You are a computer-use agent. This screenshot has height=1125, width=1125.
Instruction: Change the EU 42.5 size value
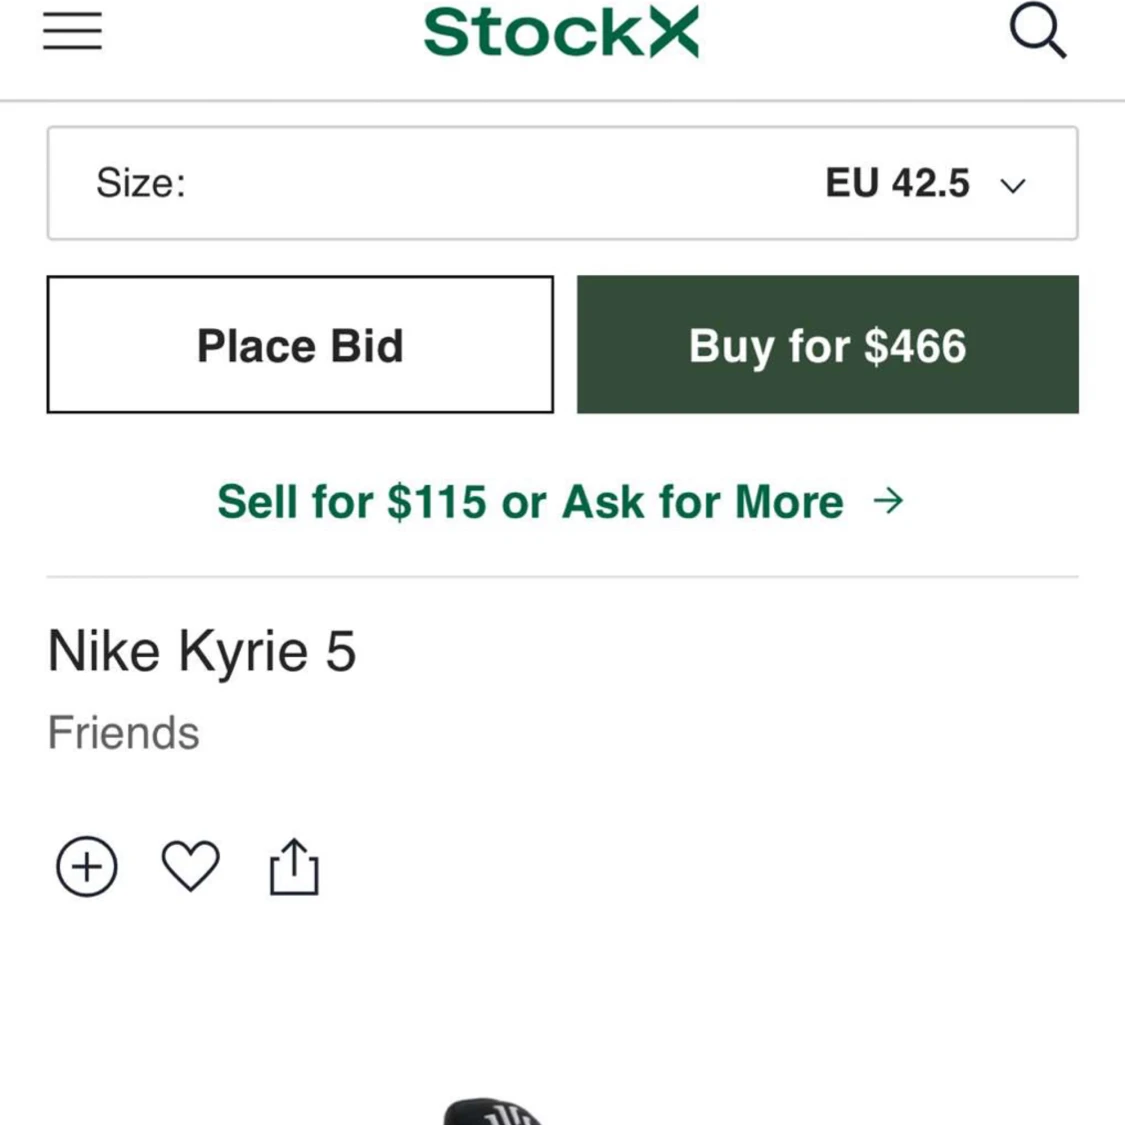pos(898,183)
